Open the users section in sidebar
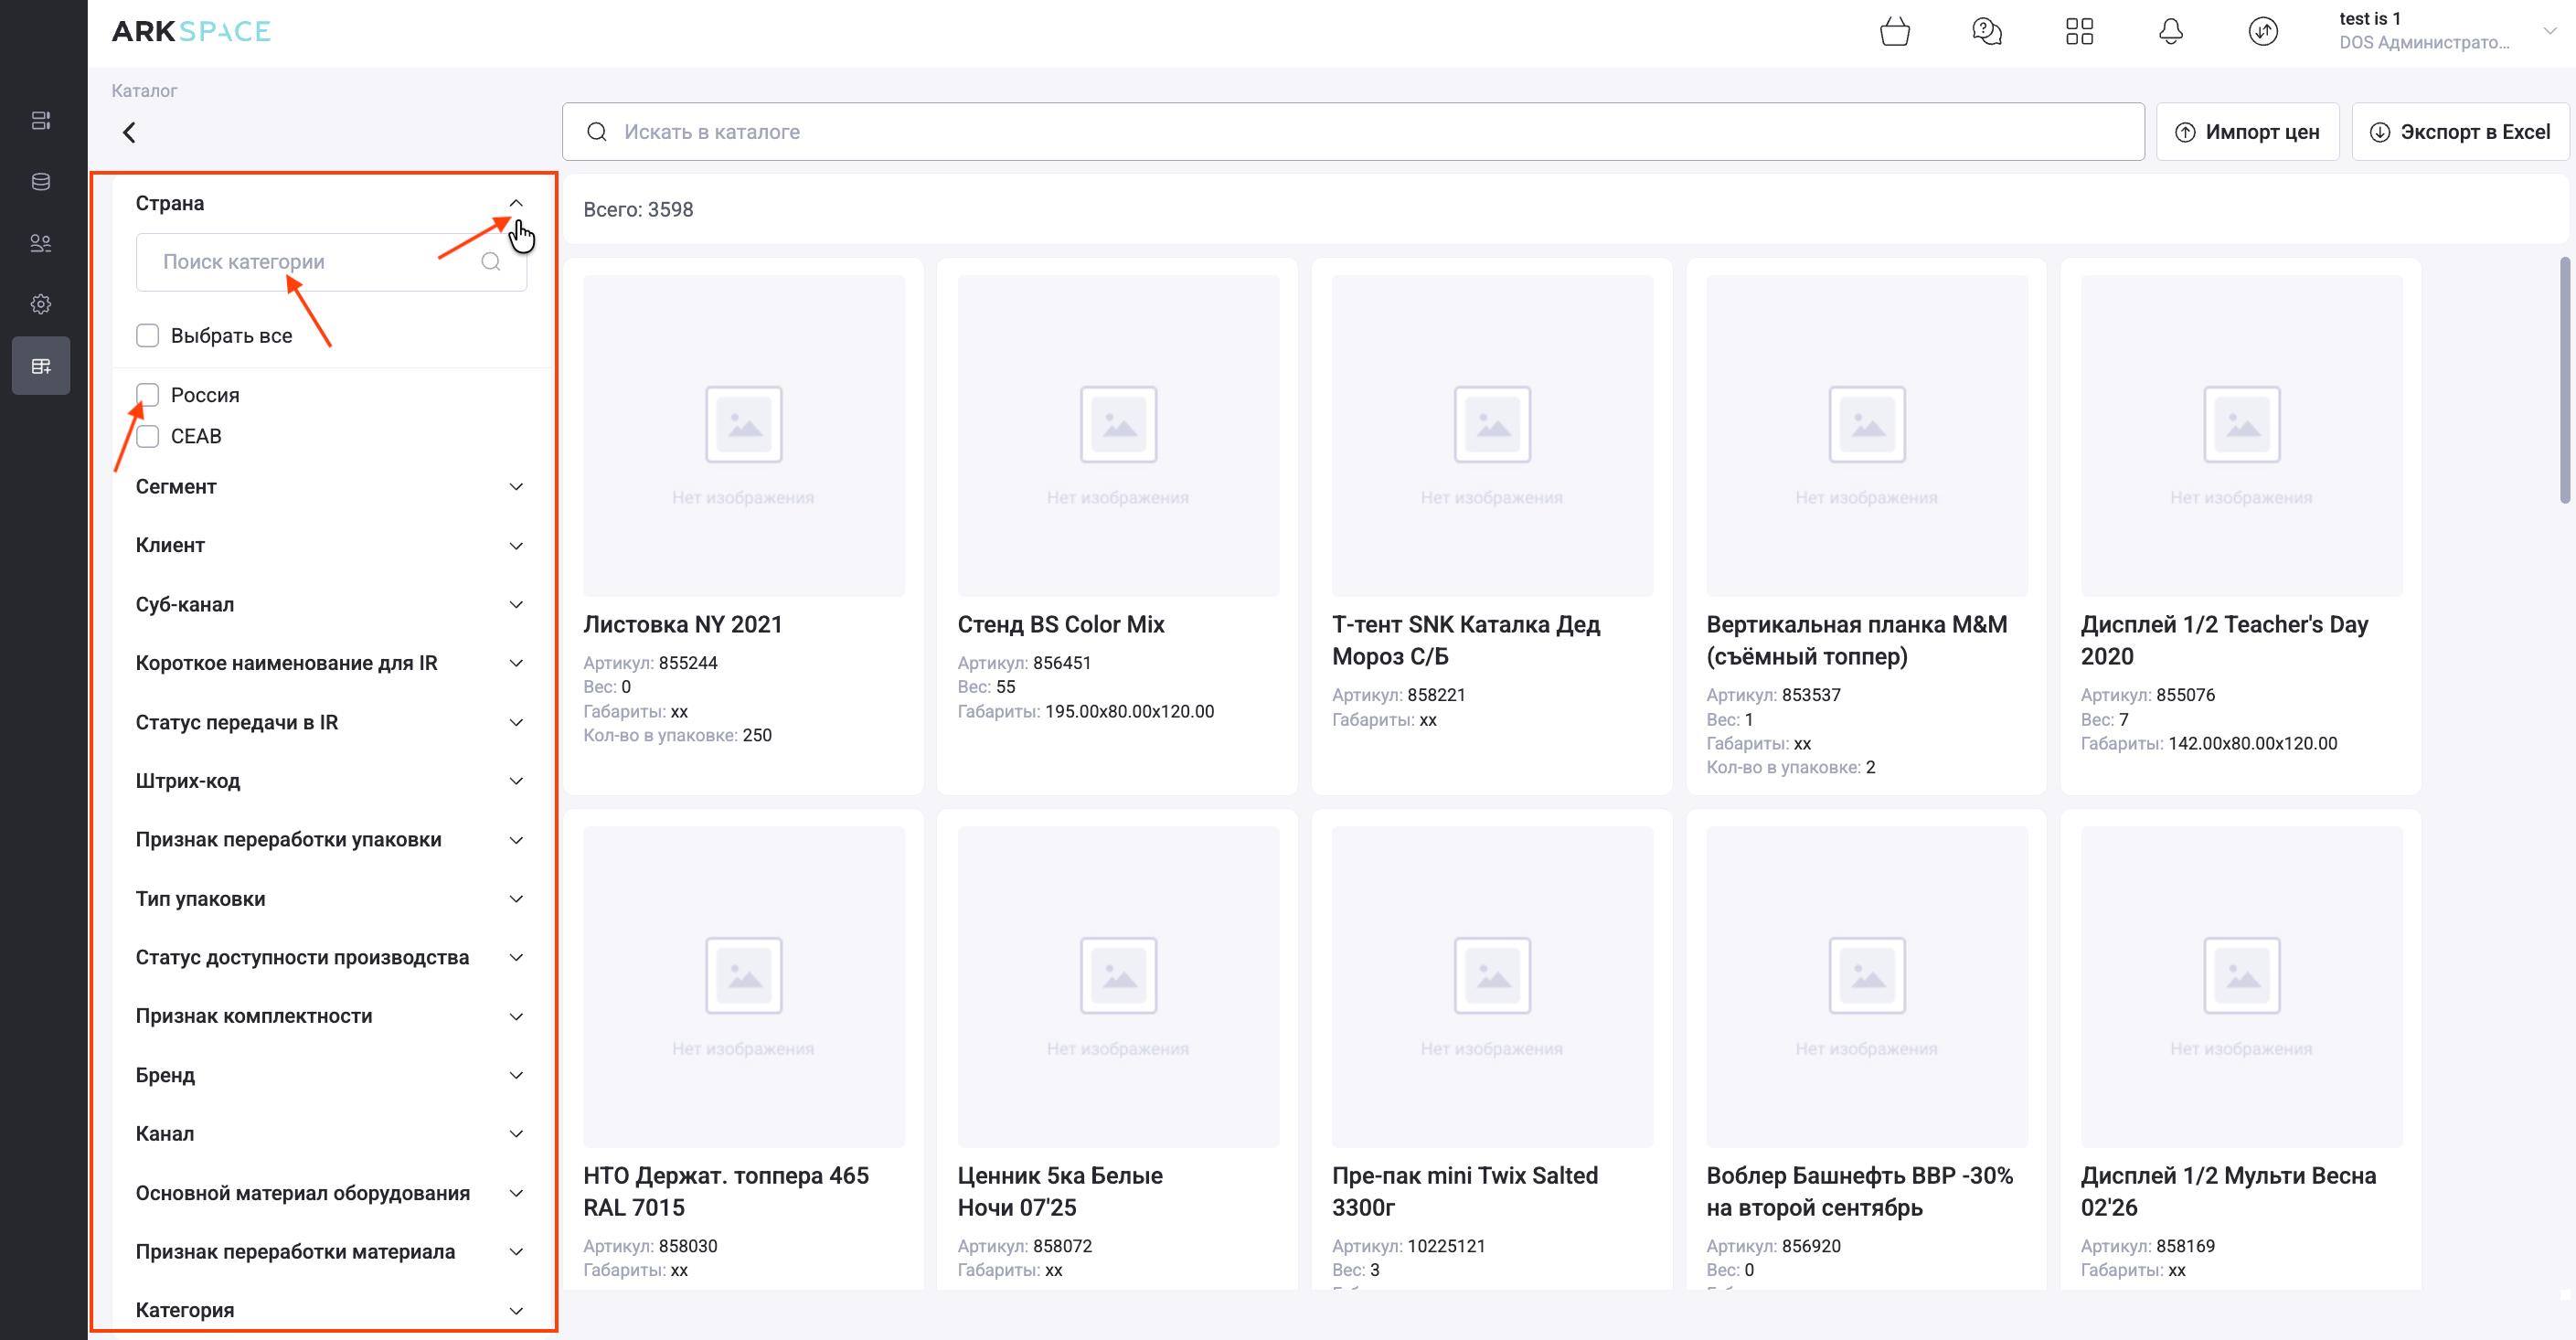This screenshot has height=1340, width=2576. [41, 243]
